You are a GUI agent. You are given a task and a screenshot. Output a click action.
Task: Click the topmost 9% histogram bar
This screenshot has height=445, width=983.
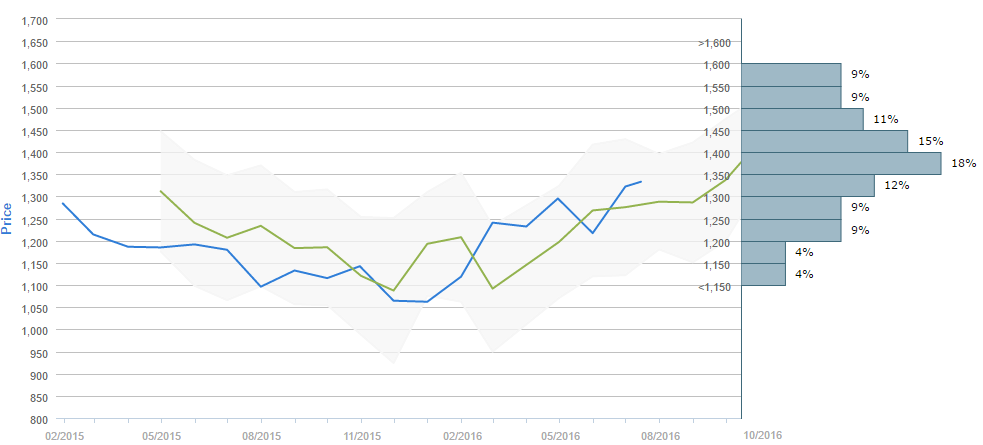[790, 75]
